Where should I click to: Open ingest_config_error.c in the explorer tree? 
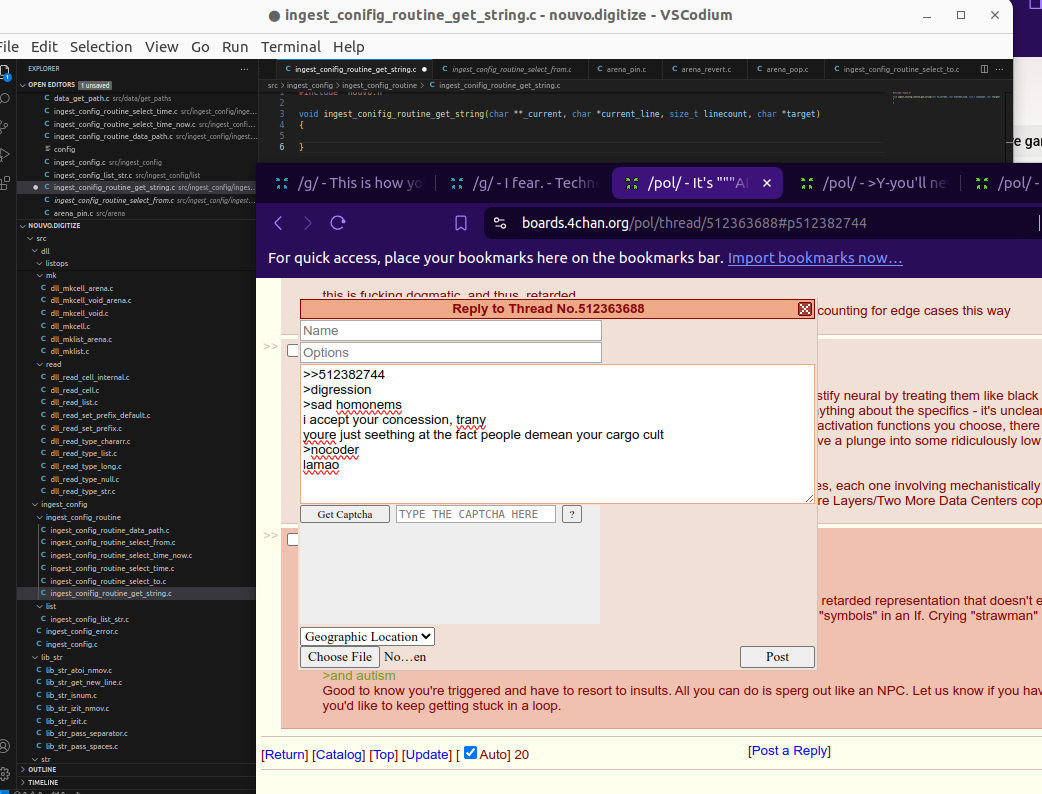82,631
